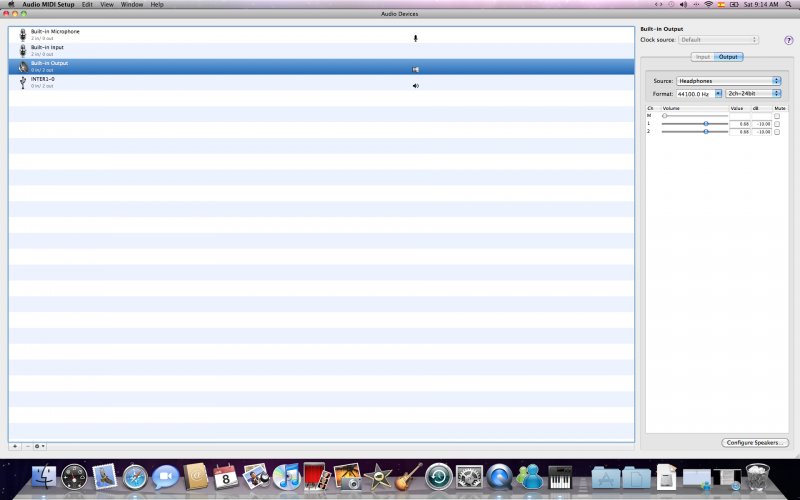Open the Source dropdown showing Headphones

(729, 81)
